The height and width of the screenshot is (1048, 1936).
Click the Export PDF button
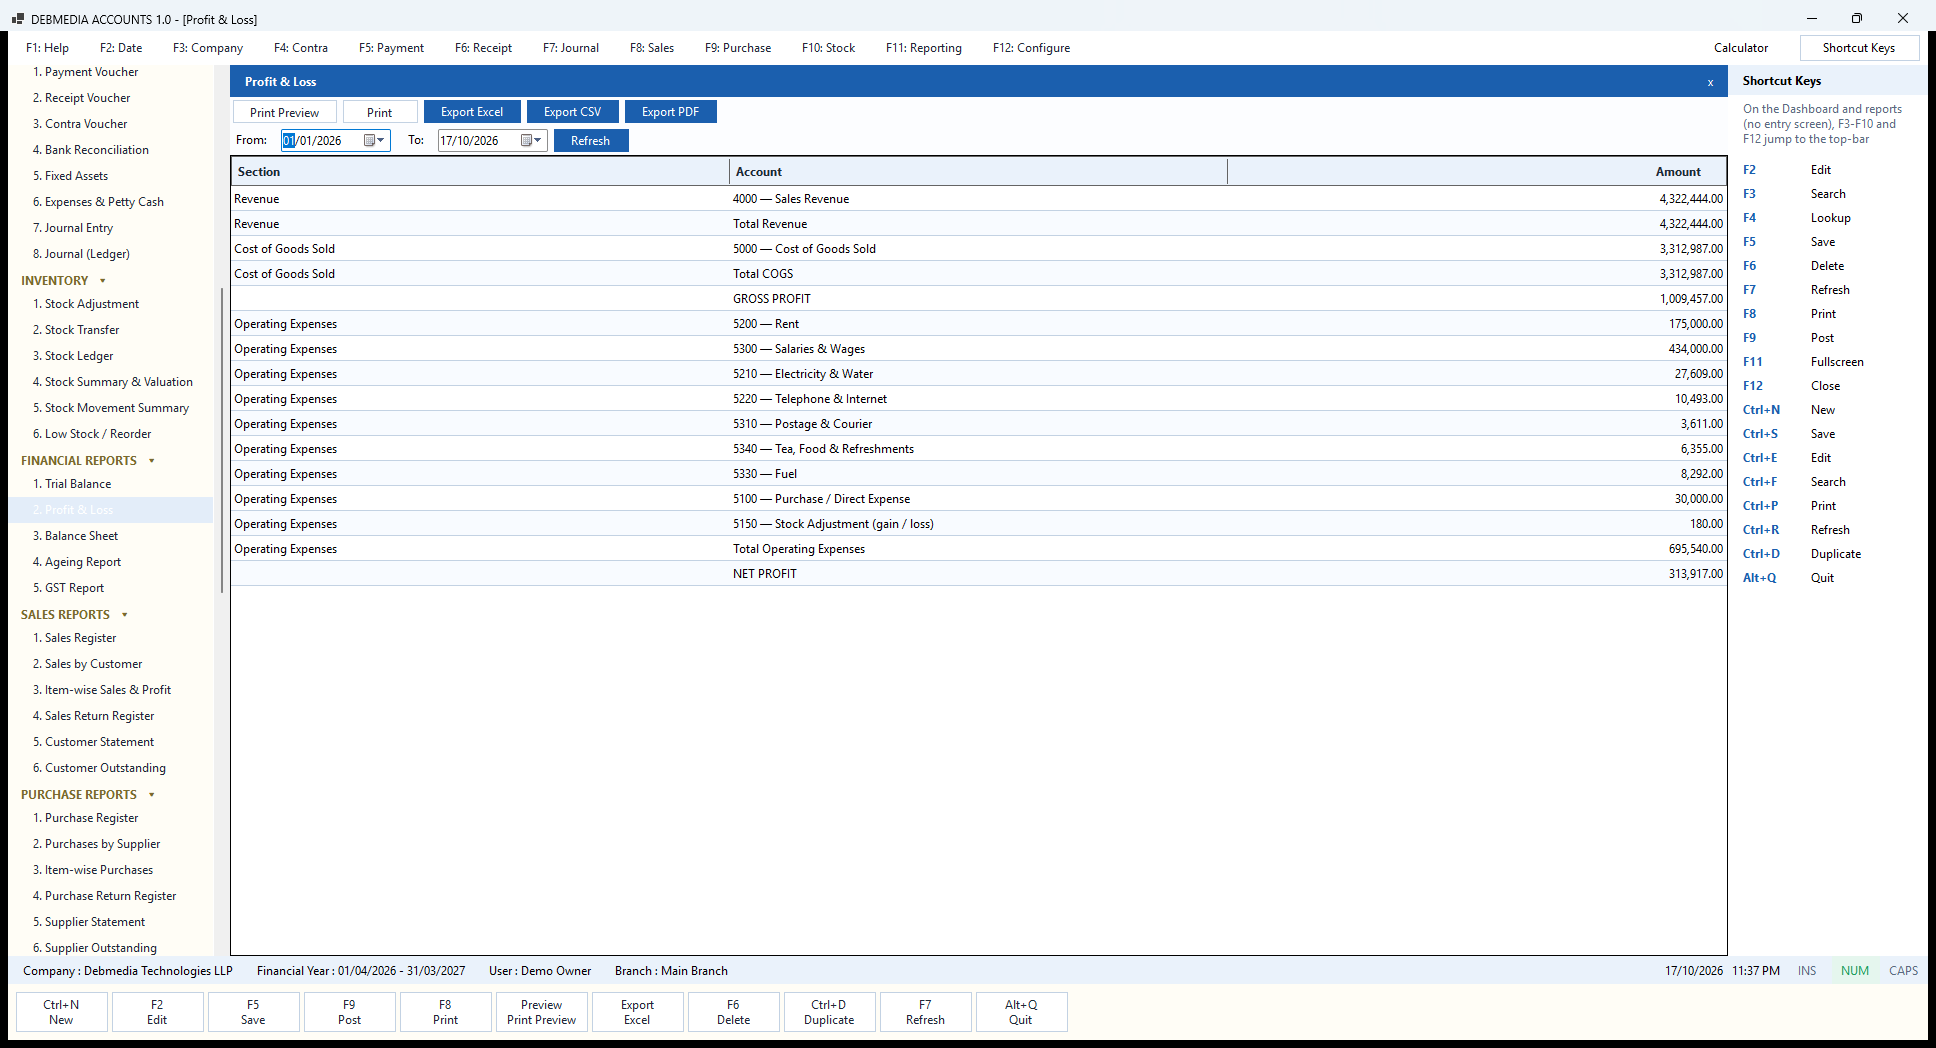[x=670, y=112]
